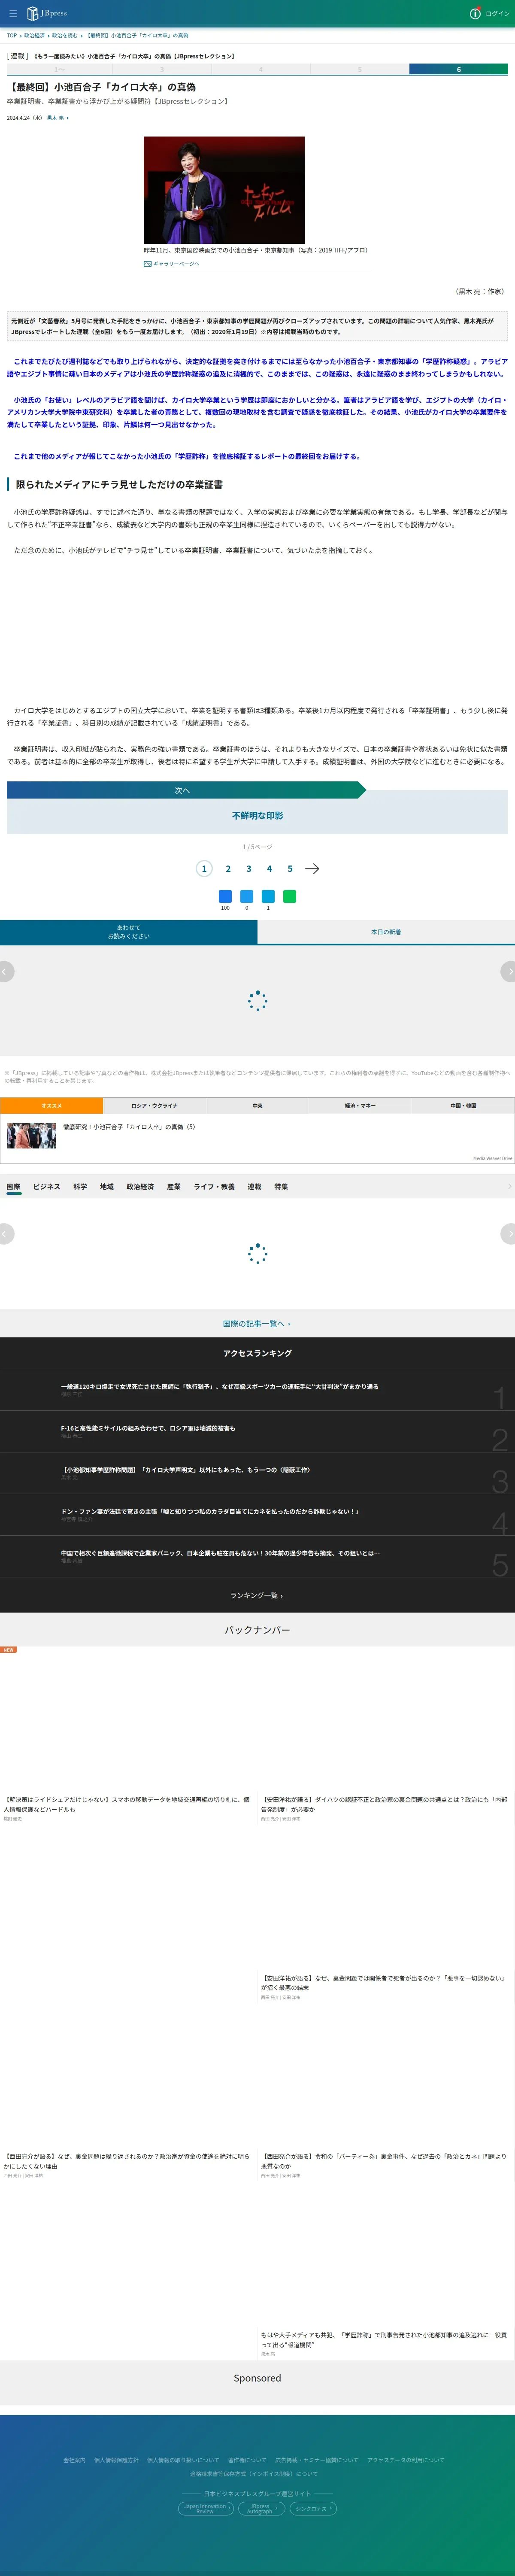Open ranking 5 article about 巨額追徴課税
The width and height of the screenshot is (515, 2576).
220,1553
